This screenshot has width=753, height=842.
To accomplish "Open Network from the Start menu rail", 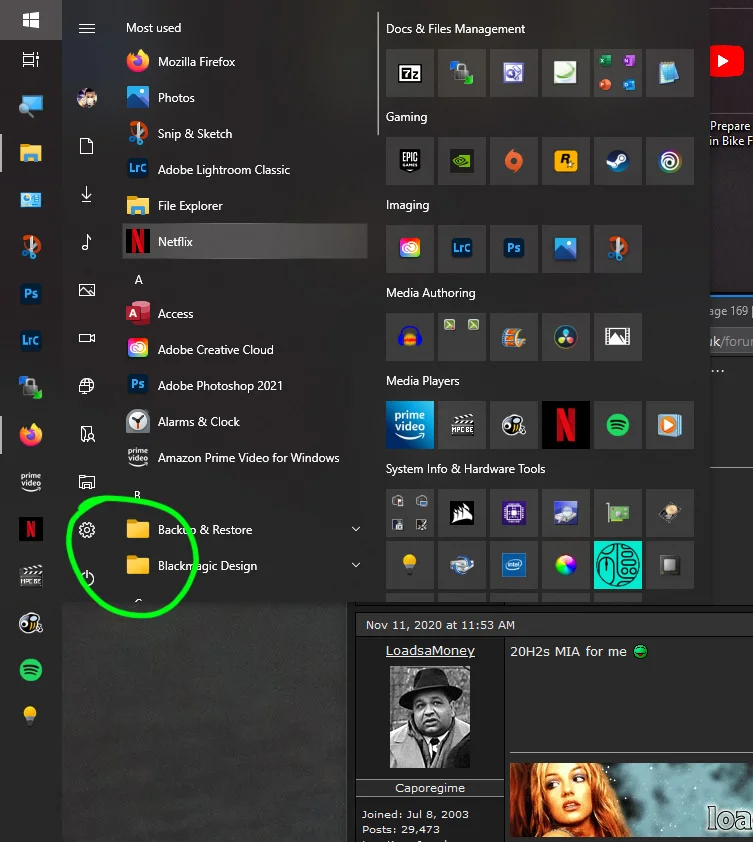I will 86,386.
